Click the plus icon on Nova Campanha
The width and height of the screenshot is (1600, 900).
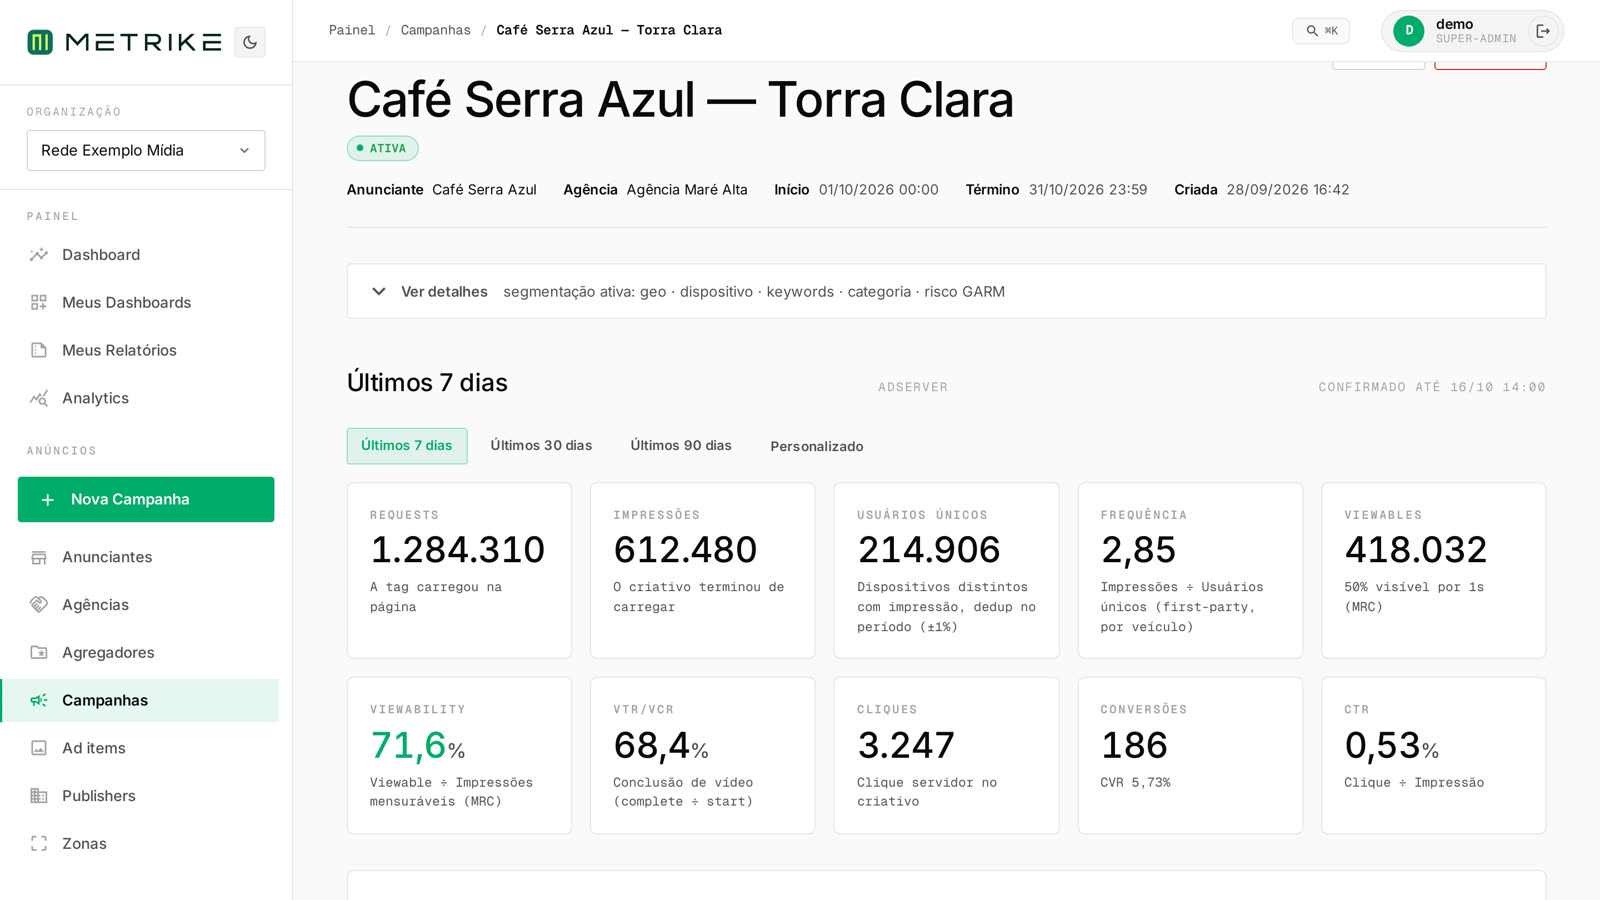[x=47, y=499]
